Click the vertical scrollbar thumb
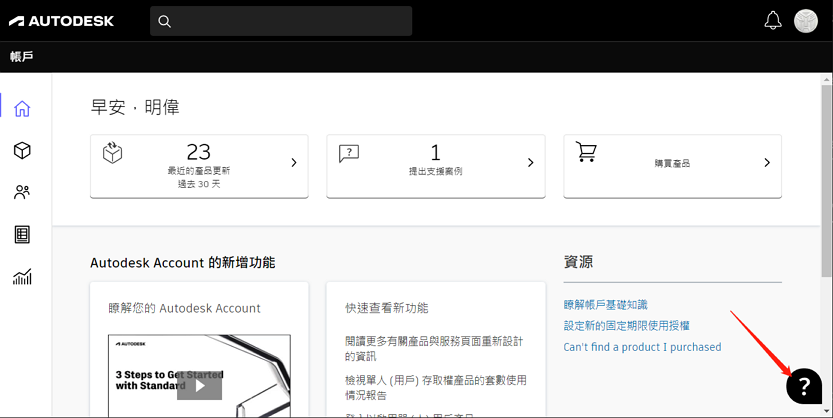 (x=827, y=181)
